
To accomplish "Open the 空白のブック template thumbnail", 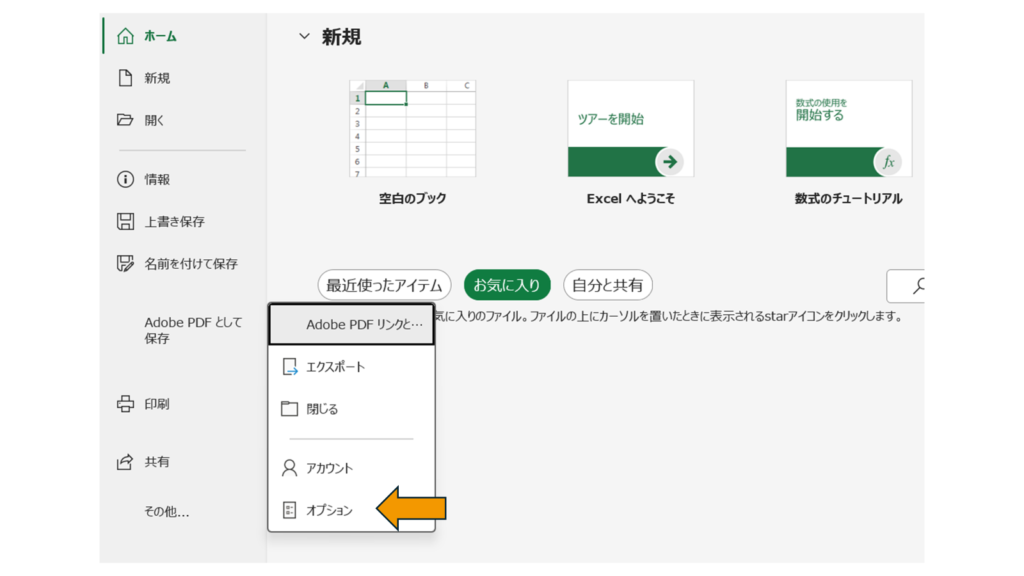I will (412, 130).
